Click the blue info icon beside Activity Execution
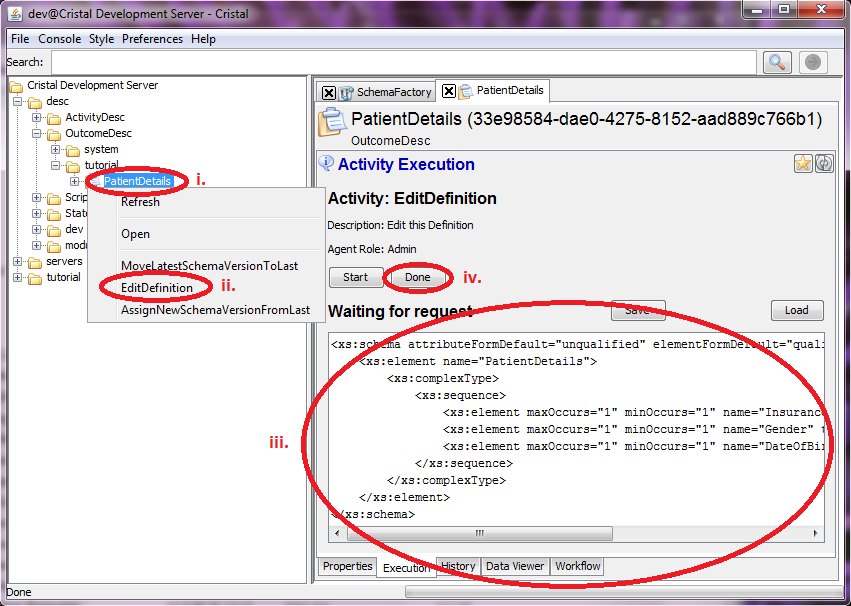Image resolution: width=851 pixels, height=606 pixels. [x=326, y=163]
